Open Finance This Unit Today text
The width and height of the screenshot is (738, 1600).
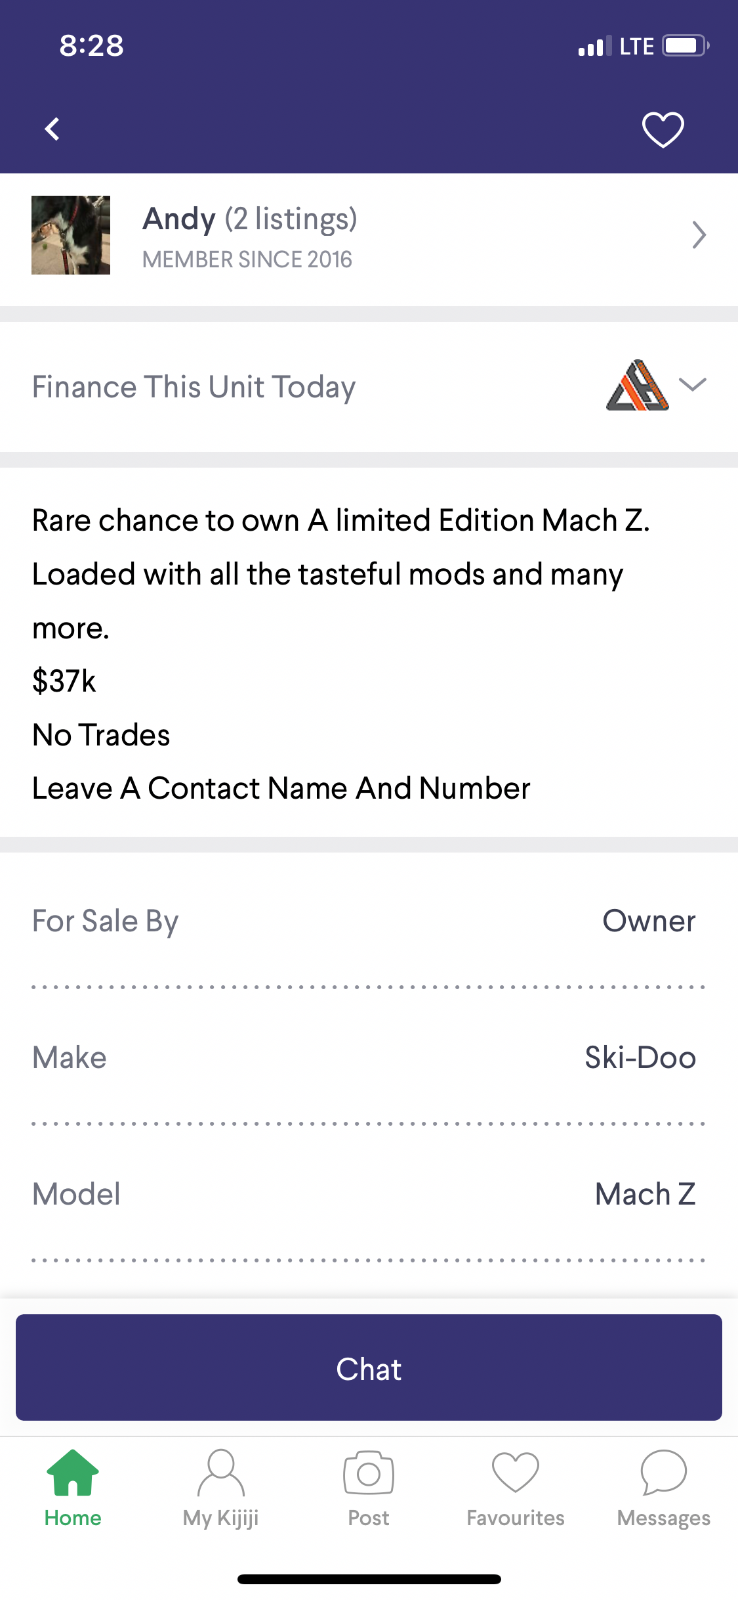click(x=194, y=387)
